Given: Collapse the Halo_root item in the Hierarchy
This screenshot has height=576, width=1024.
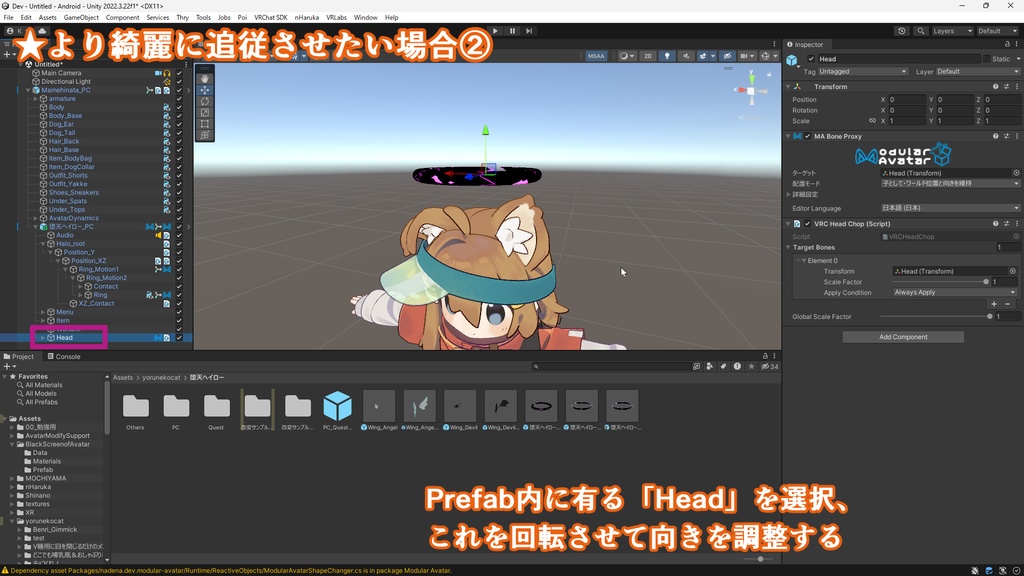Looking at the screenshot, I should [x=44, y=243].
